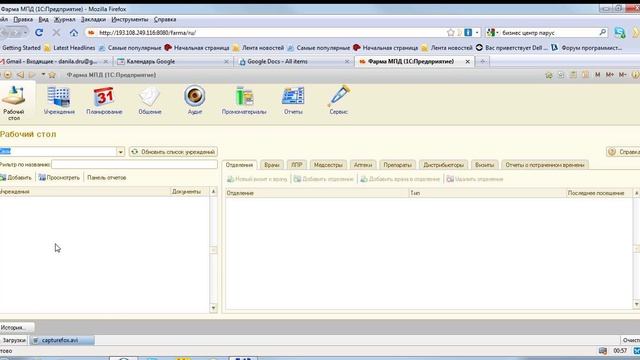Open Firefox back history dropdown
This screenshot has width=640, height=360.
point(25,32)
